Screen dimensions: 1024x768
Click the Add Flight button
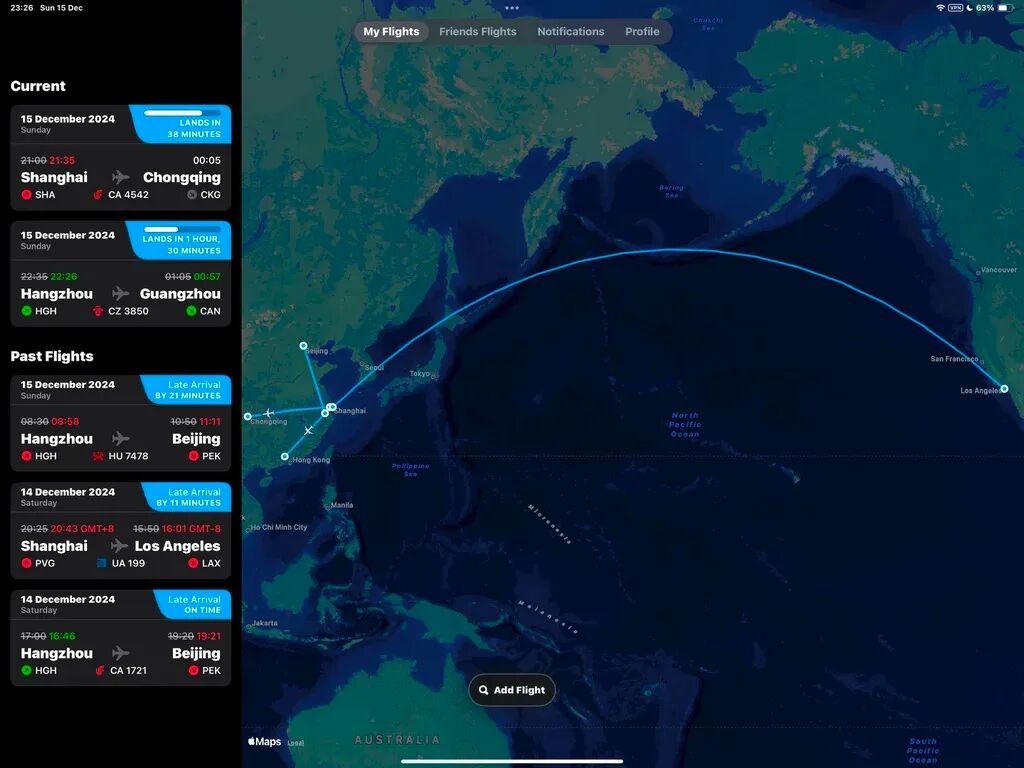tap(512, 690)
